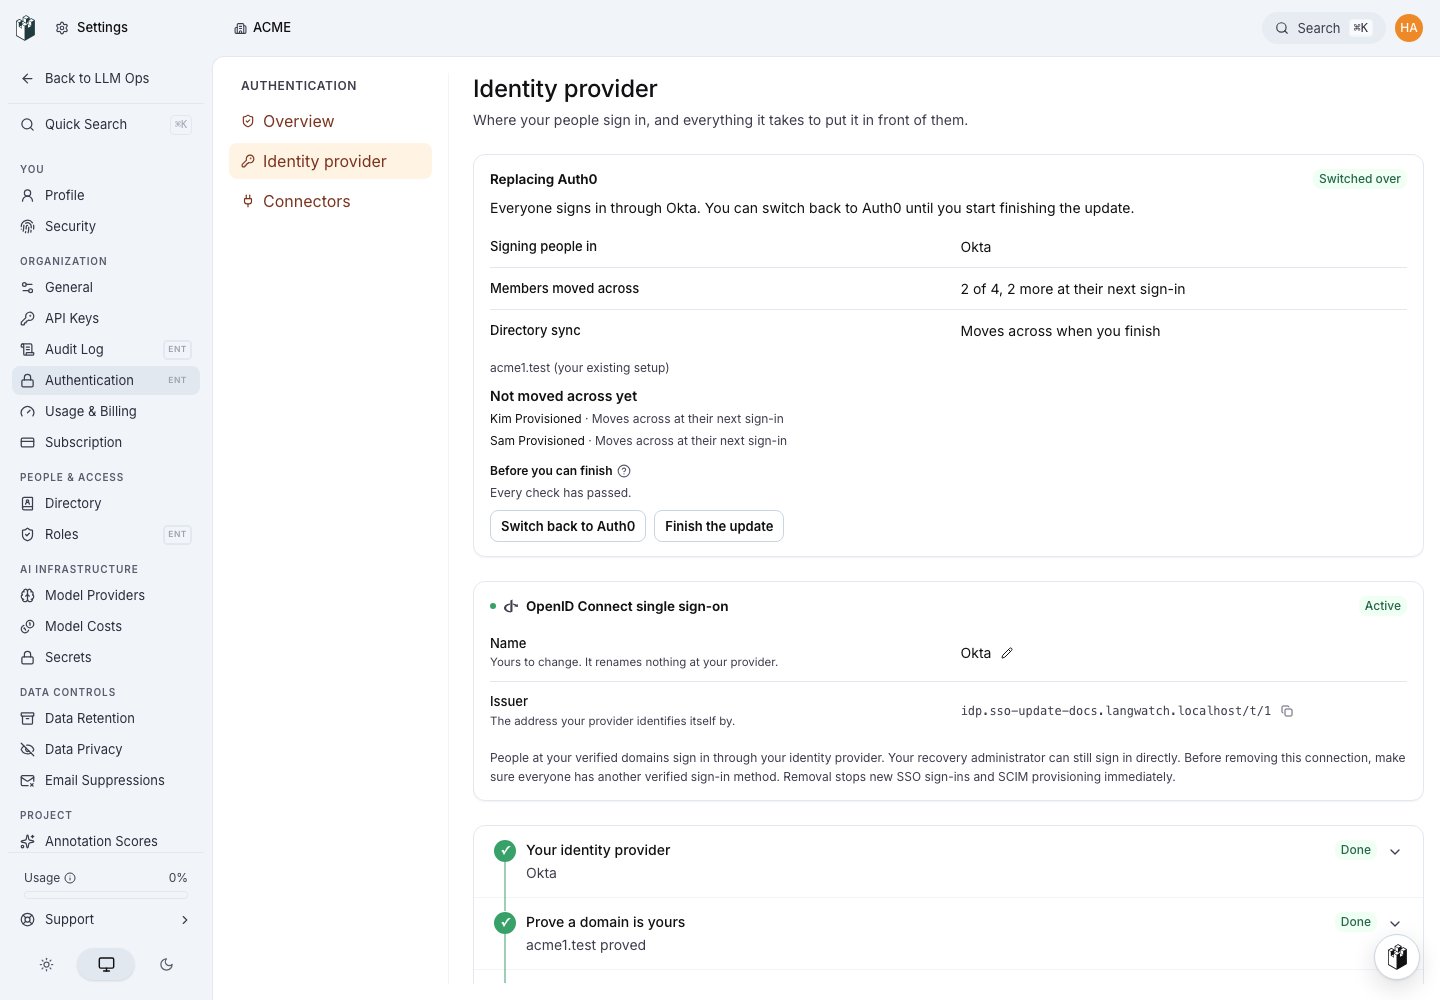
Task: Click the General sliders icon
Action: pos(28,287)
